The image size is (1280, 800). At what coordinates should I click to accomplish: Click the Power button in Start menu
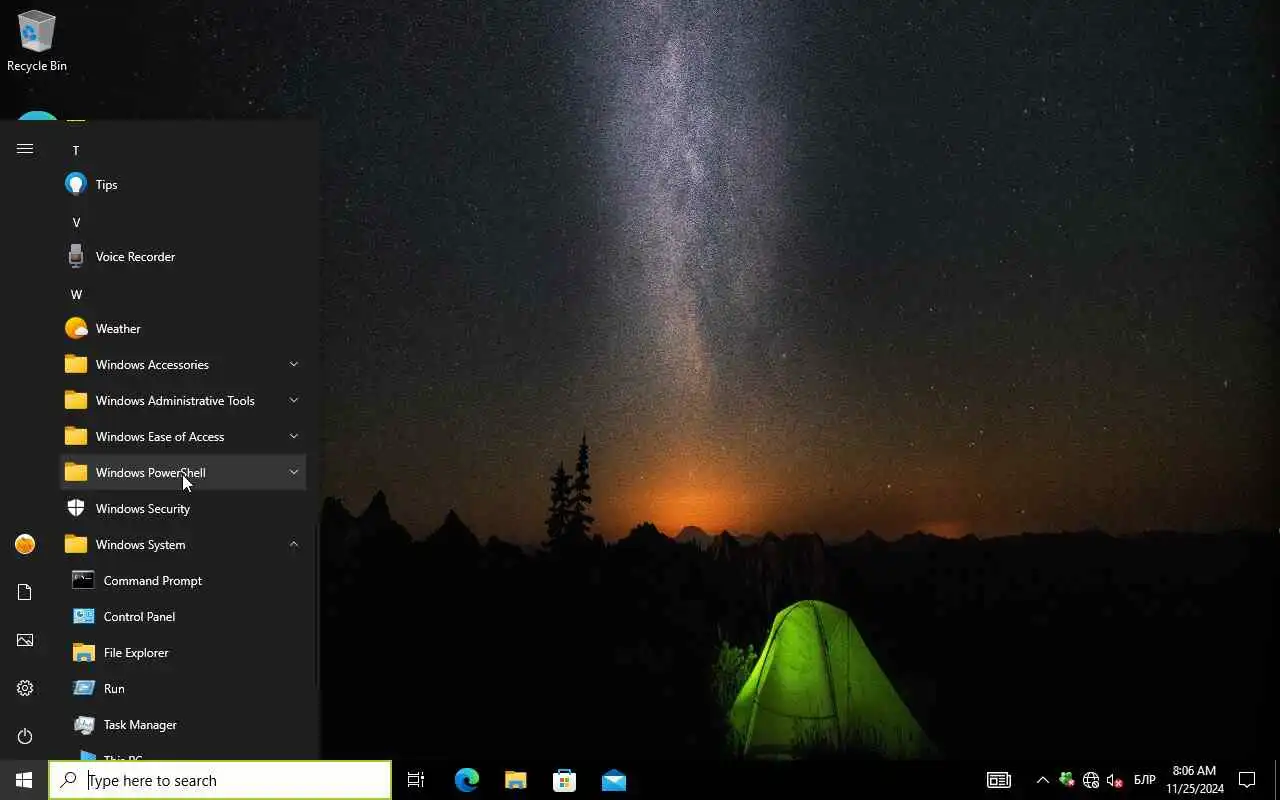(25, 736)
